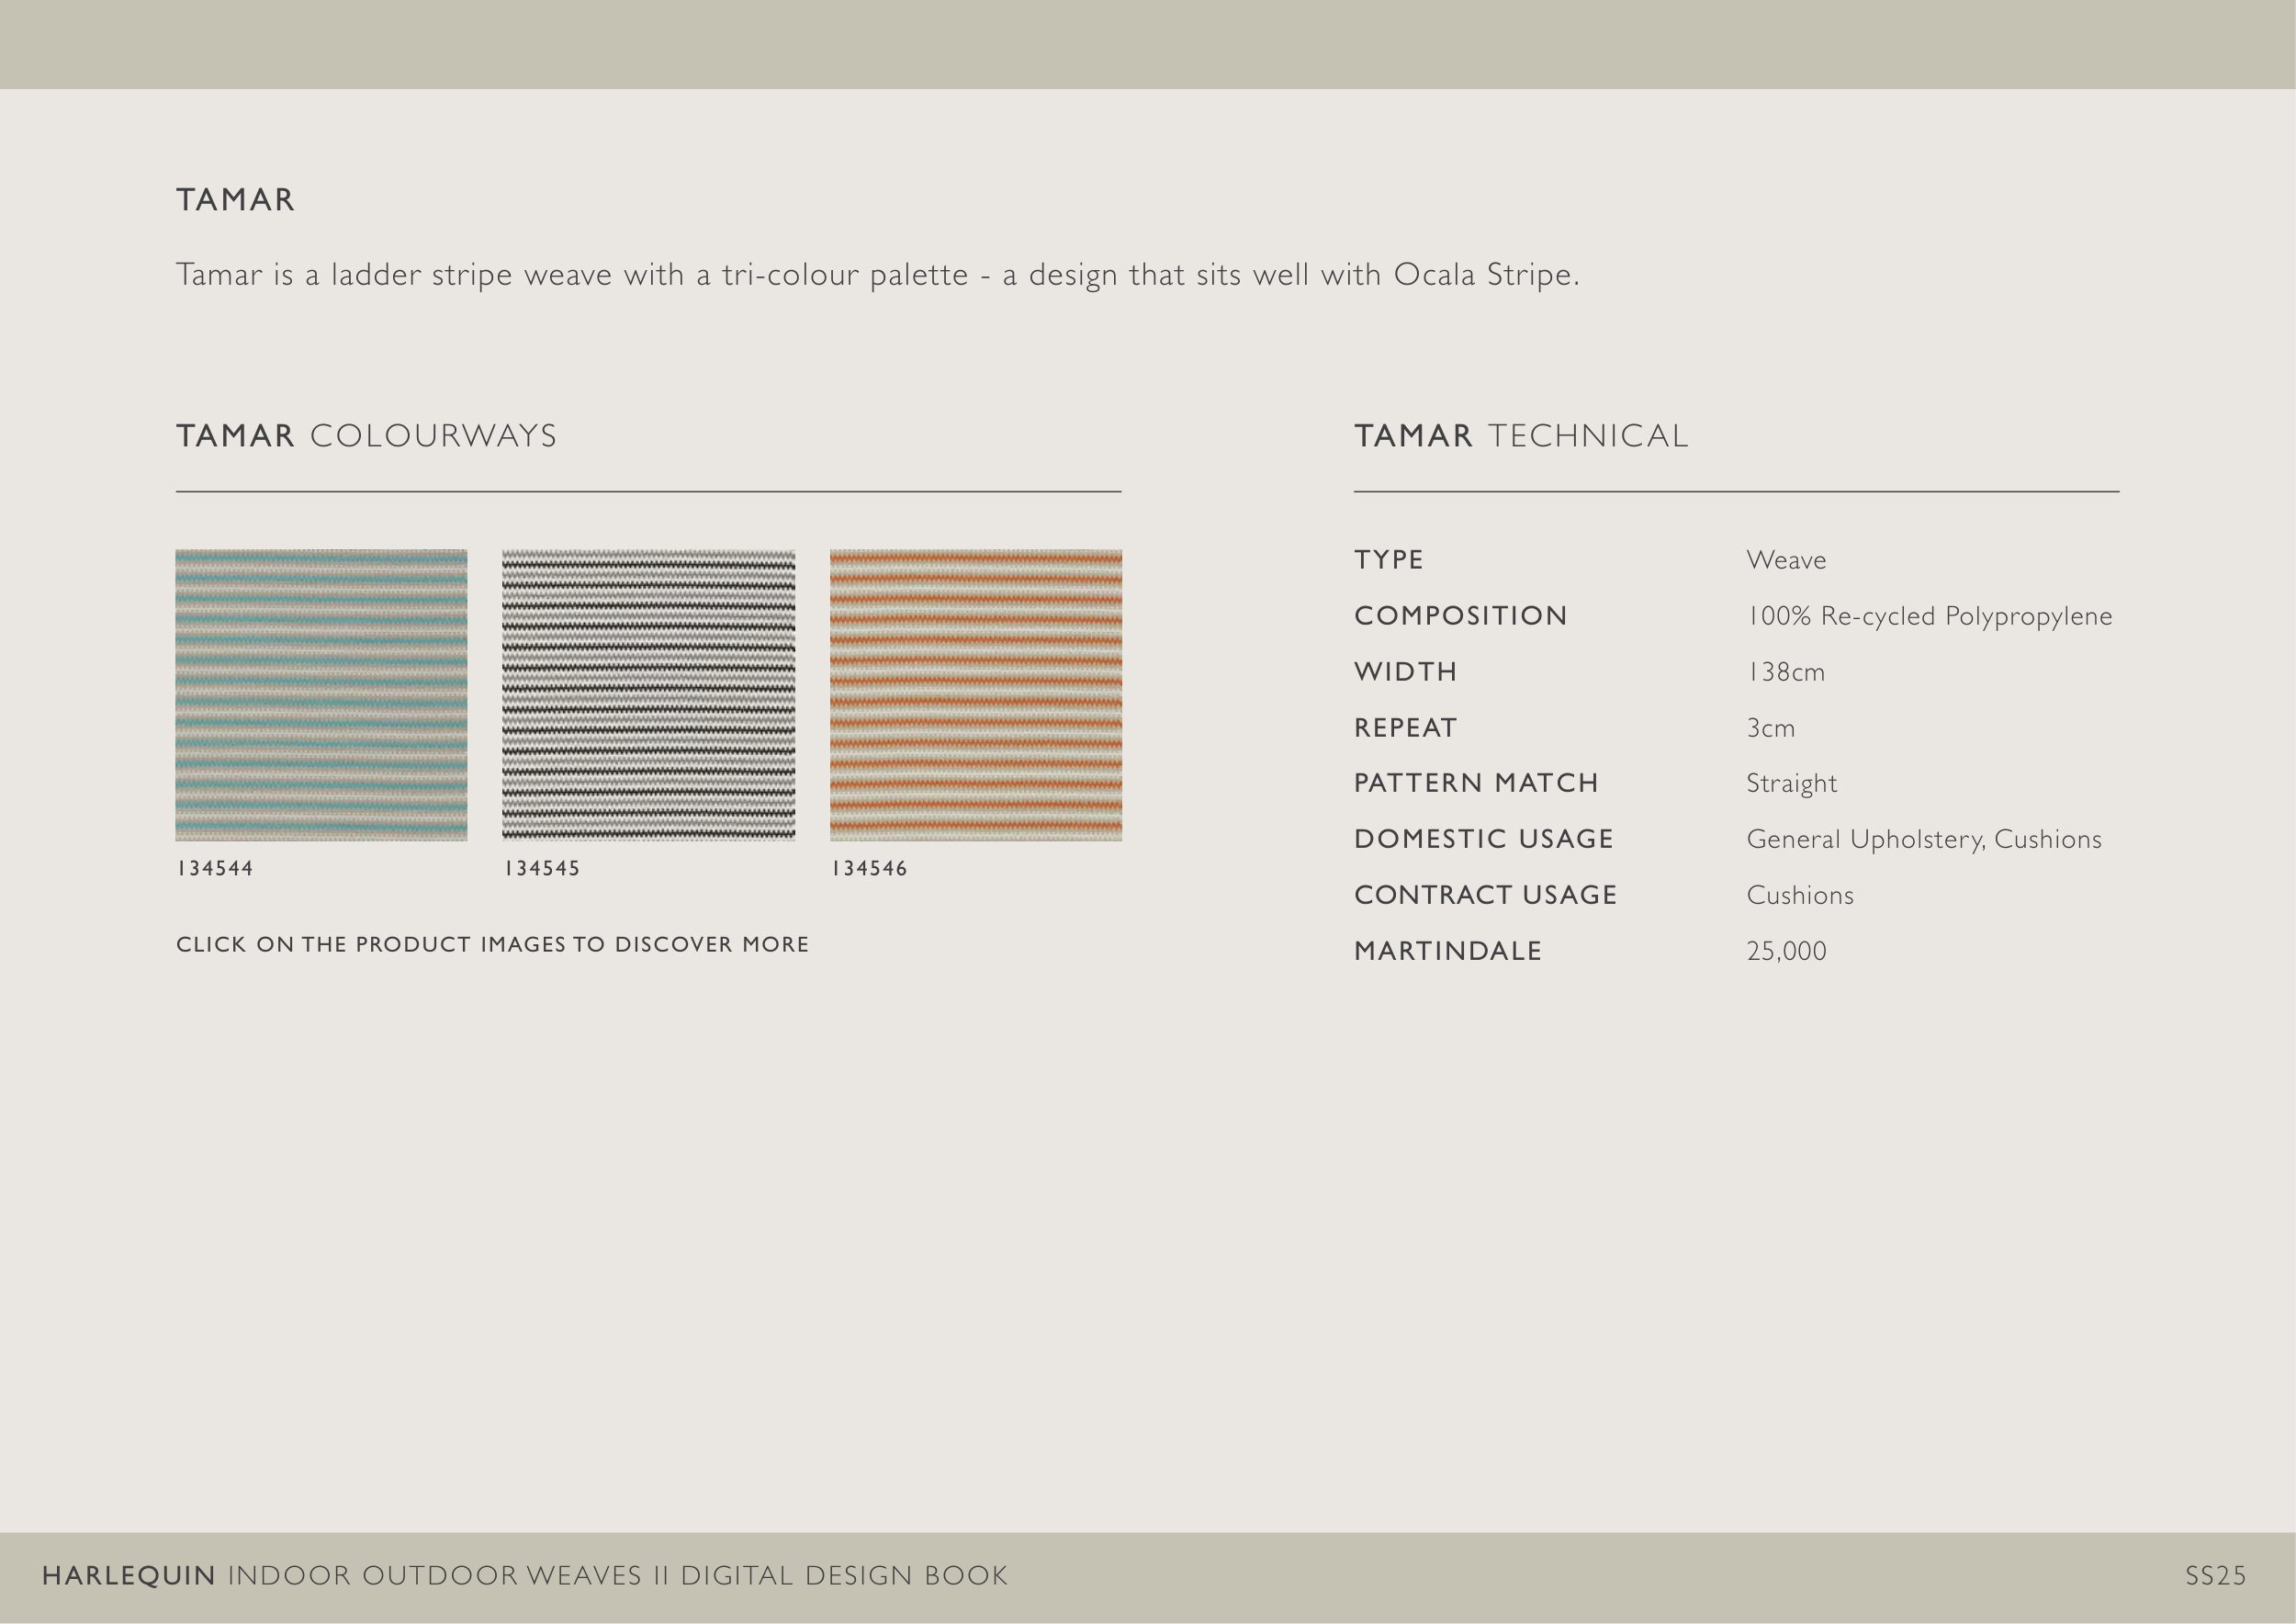Click the Straight pattern match value
Viewport: 2296px width, 1624px height.
[1791, 783]
